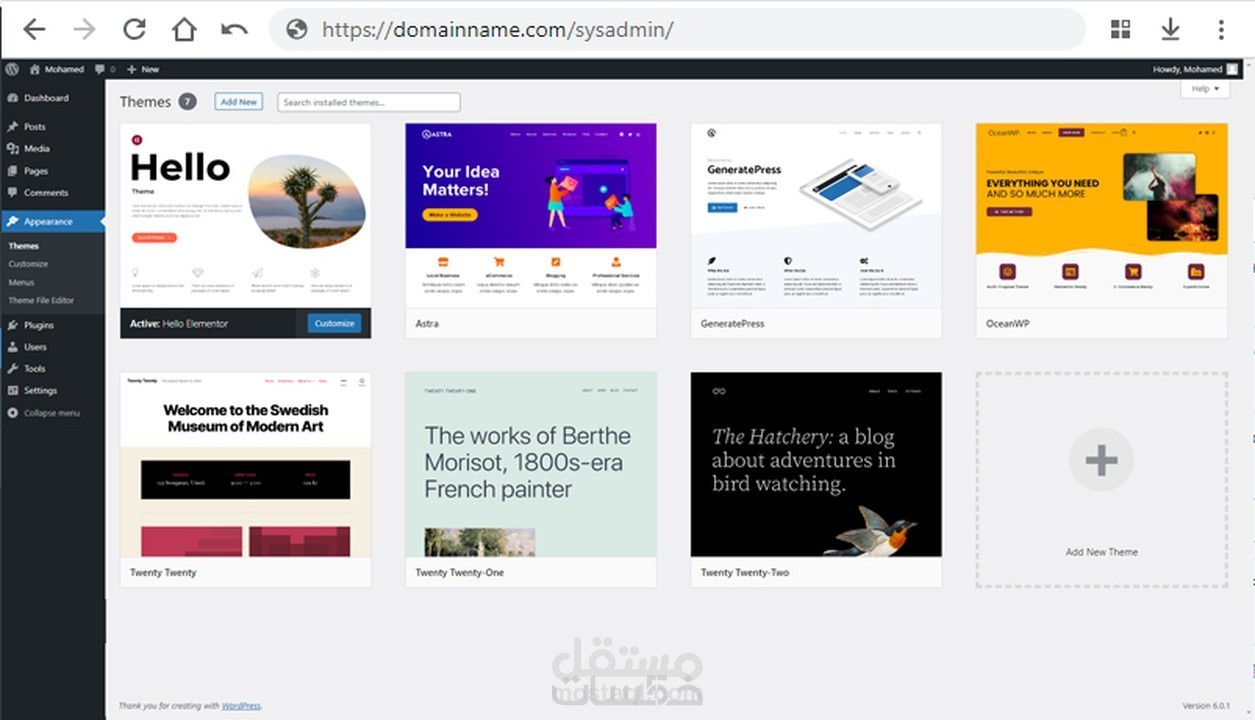Click the blue Customize button
This screenshot has width=1255, height=720.
click(334, 323)
